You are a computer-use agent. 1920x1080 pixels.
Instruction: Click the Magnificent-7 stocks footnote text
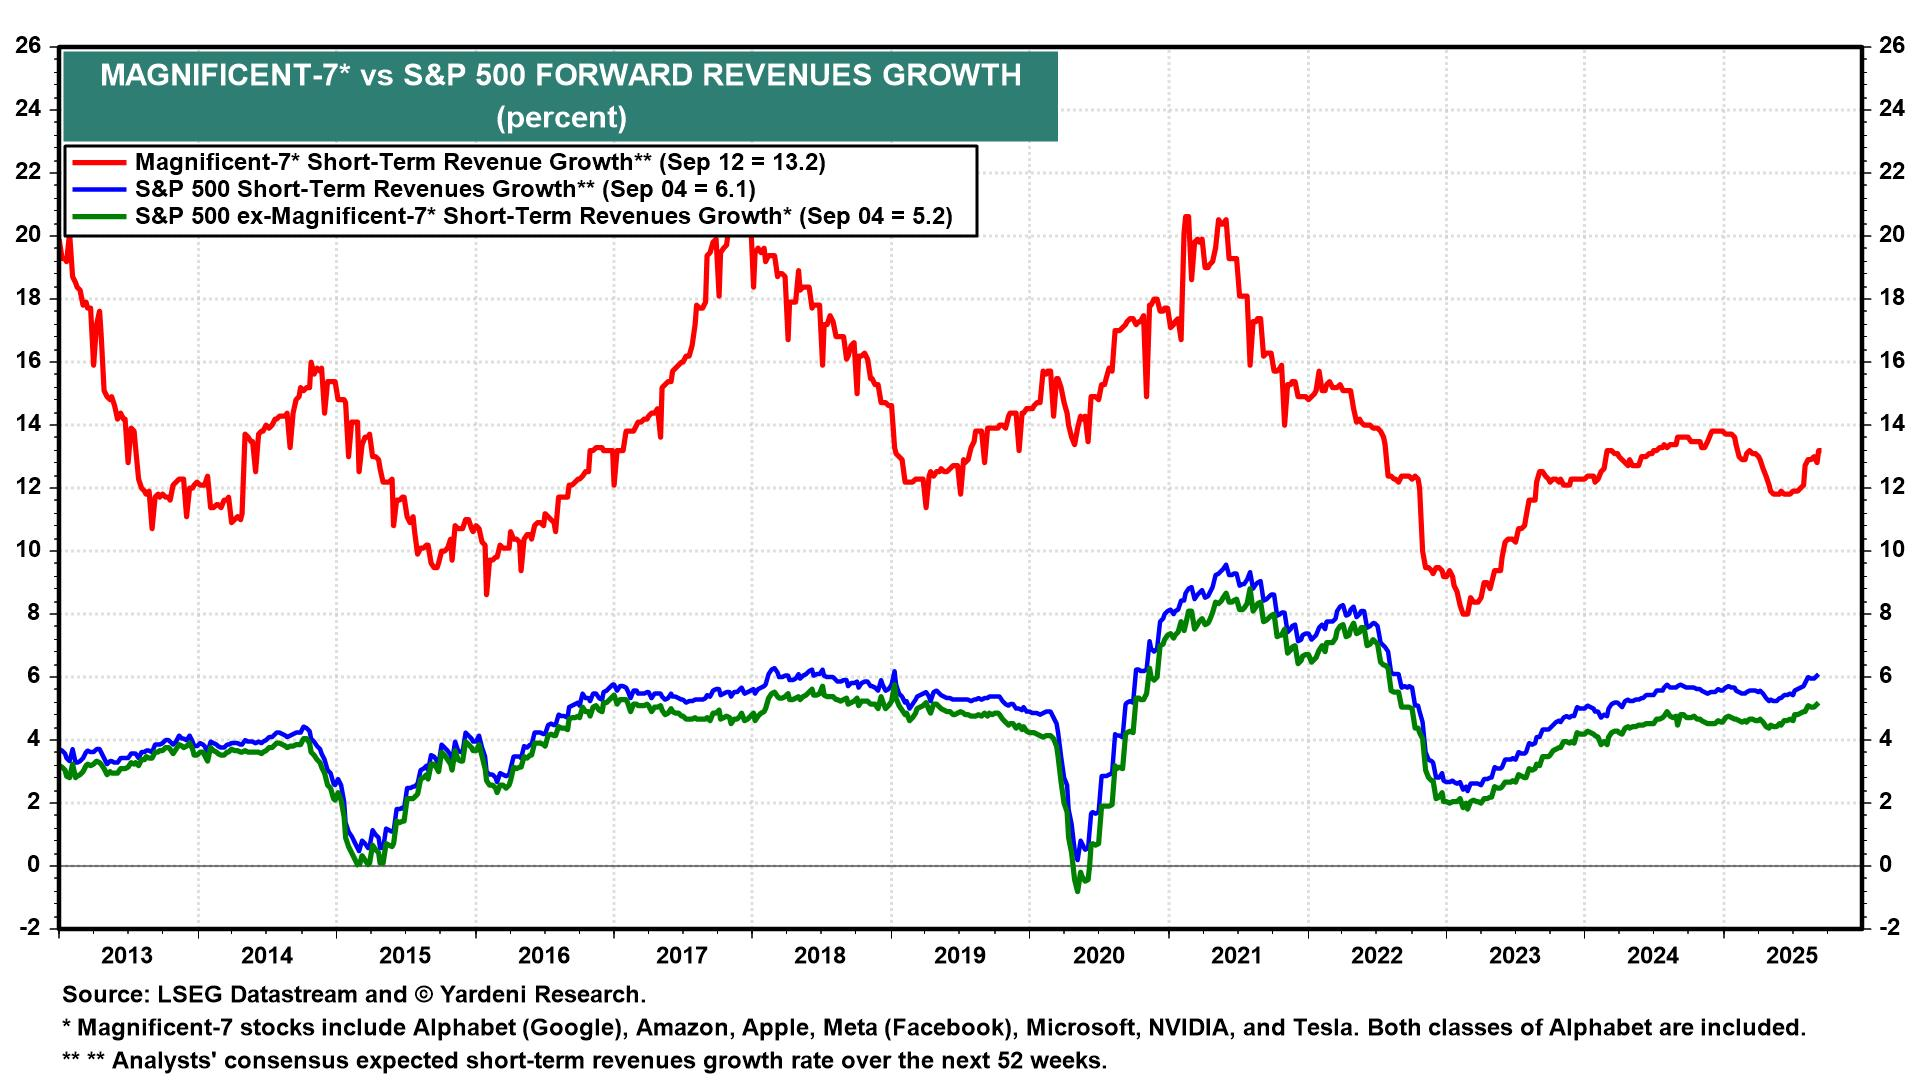934,1027
